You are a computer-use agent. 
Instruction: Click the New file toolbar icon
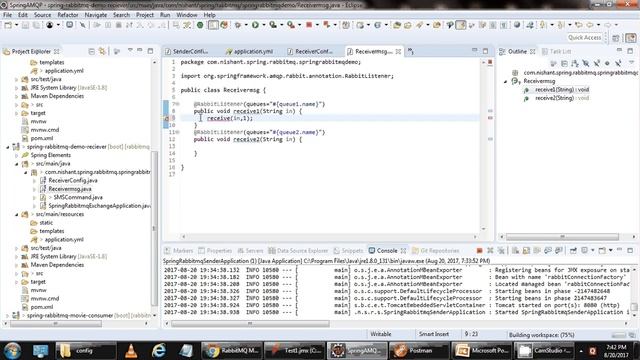click(x=8, y=25)
